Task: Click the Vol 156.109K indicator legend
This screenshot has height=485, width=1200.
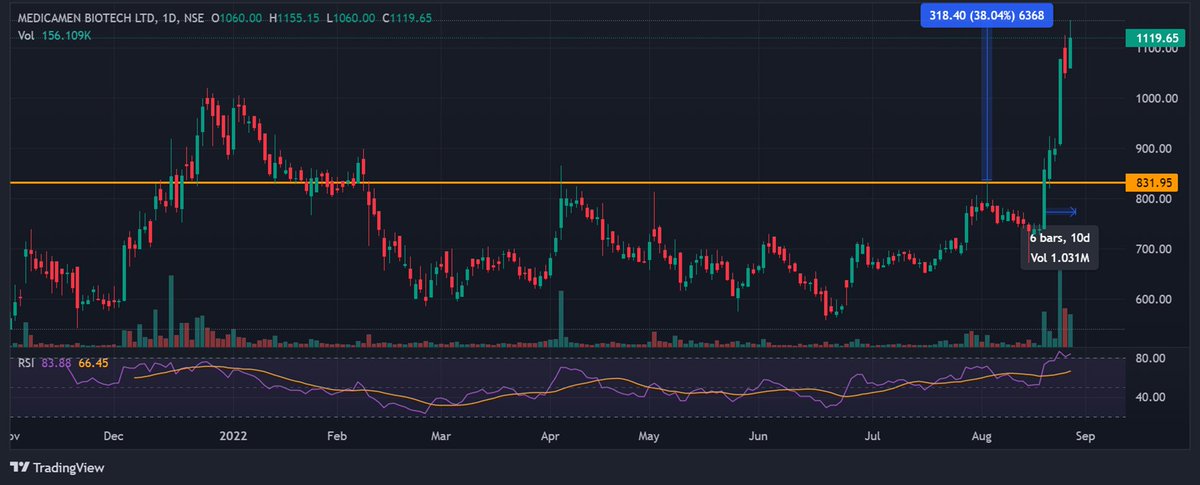Action: pos(55,37)
